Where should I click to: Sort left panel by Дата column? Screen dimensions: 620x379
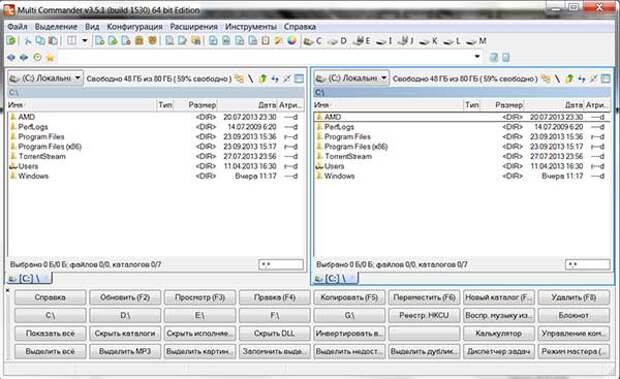[248, 105]
